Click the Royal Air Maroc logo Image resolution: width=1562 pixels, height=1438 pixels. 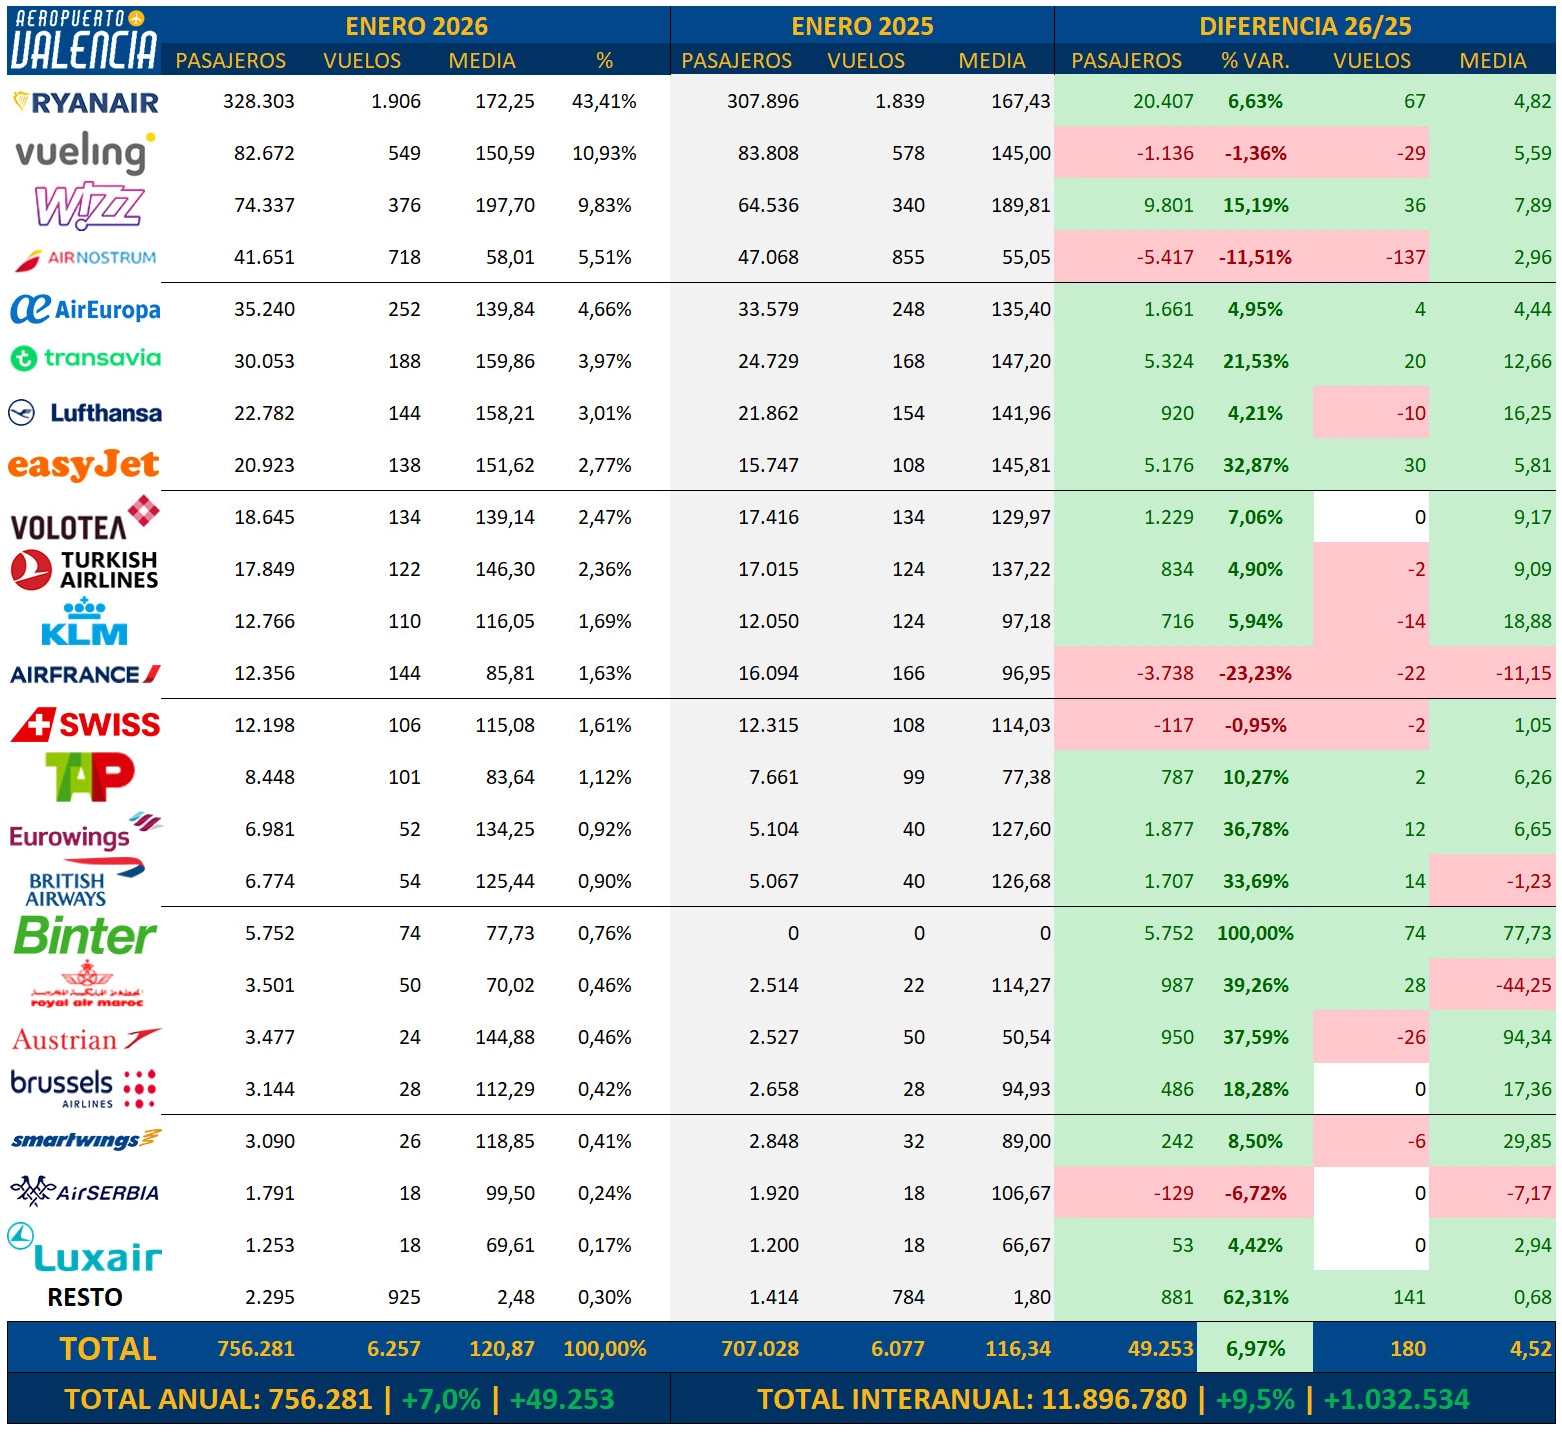tap(87, 984)
